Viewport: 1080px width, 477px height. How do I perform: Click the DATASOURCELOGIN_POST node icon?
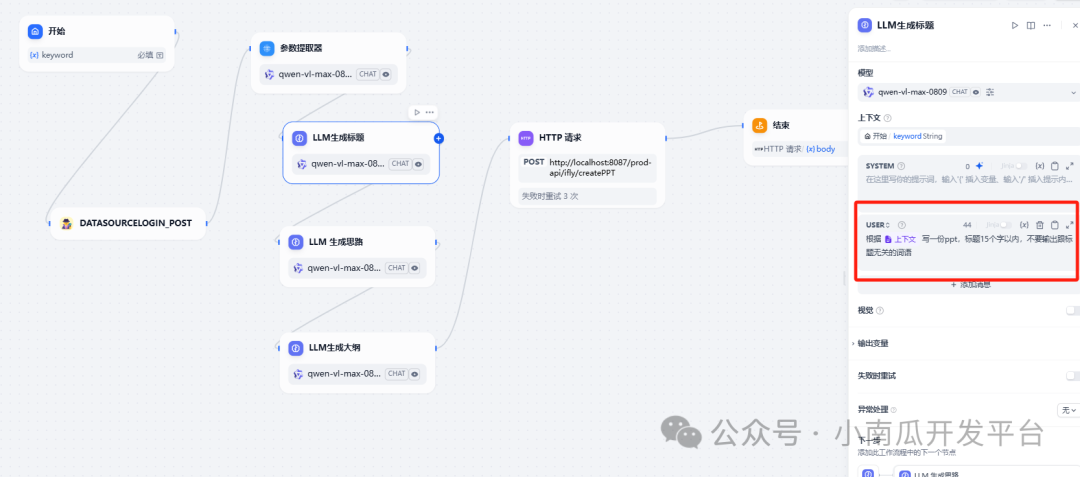[67, 223]
